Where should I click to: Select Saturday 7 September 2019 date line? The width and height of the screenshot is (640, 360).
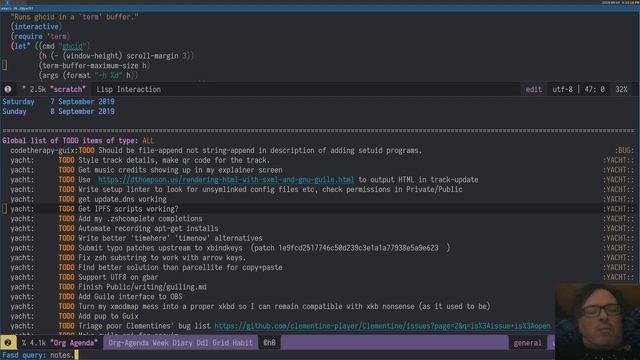pos(58,102)
